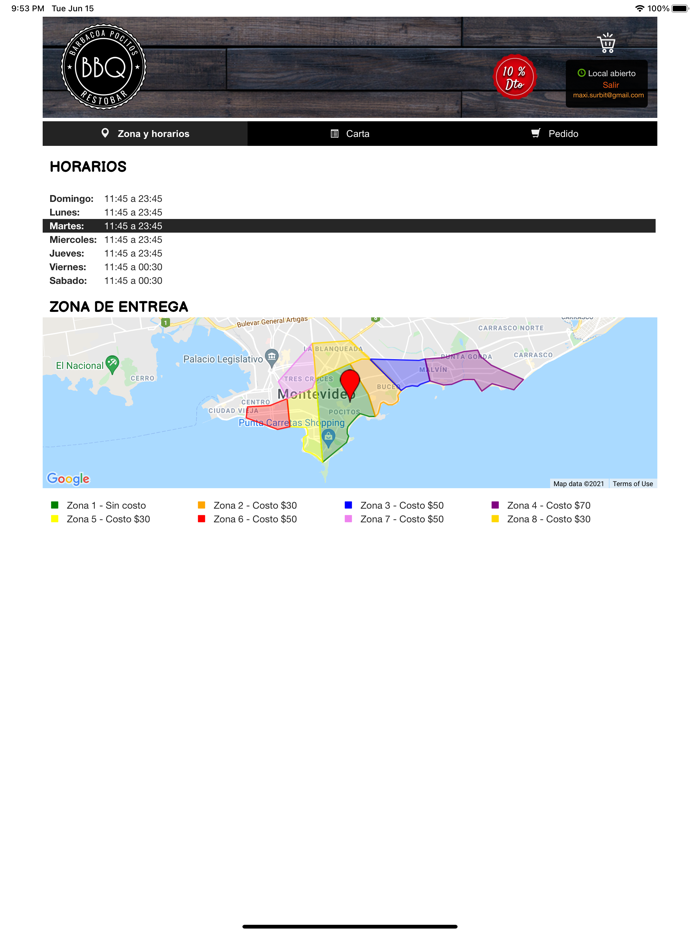Open the map Terms of Use link

click(633, 484)
